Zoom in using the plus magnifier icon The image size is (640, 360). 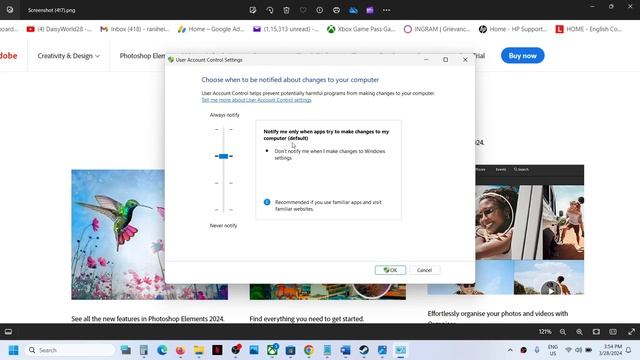tap(580, 332)
